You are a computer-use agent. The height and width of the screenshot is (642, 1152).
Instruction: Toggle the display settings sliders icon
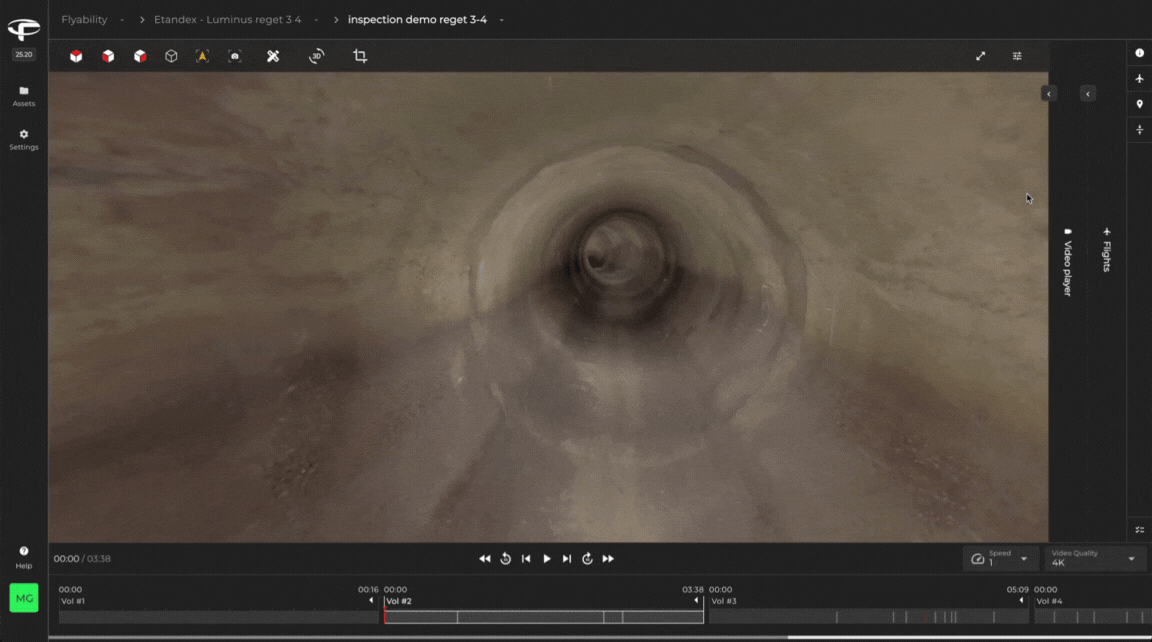(x=1017, y=56)
